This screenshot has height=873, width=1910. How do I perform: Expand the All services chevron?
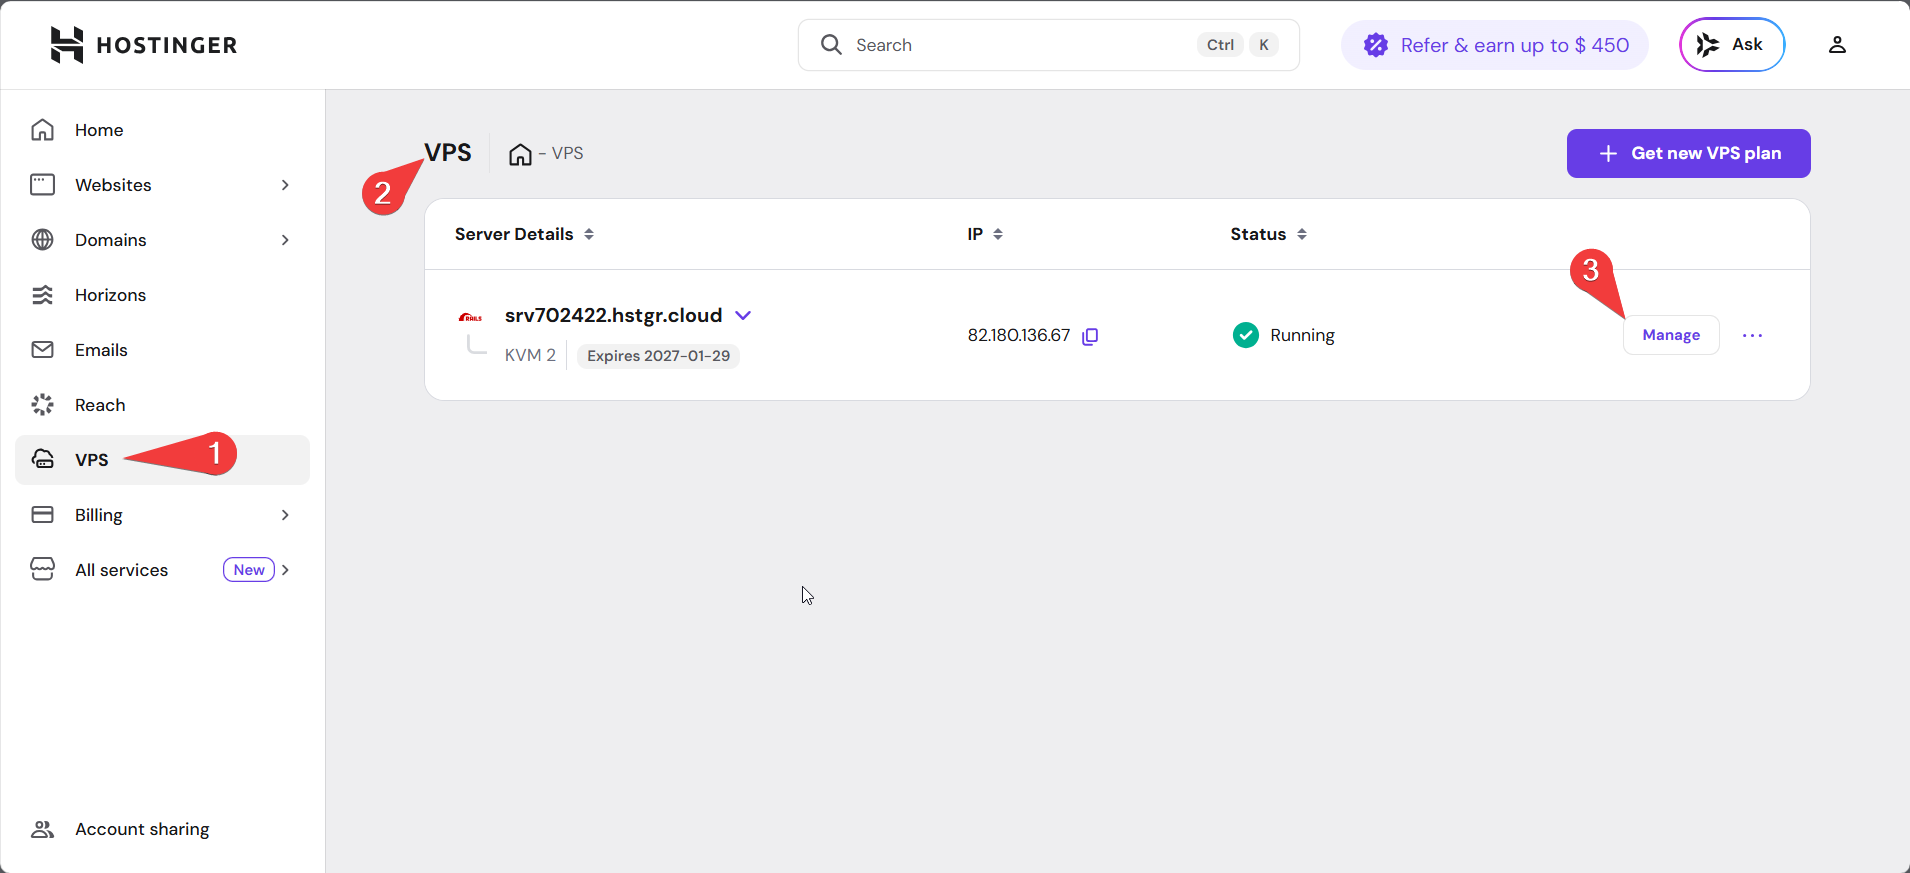tap(285, 570)
